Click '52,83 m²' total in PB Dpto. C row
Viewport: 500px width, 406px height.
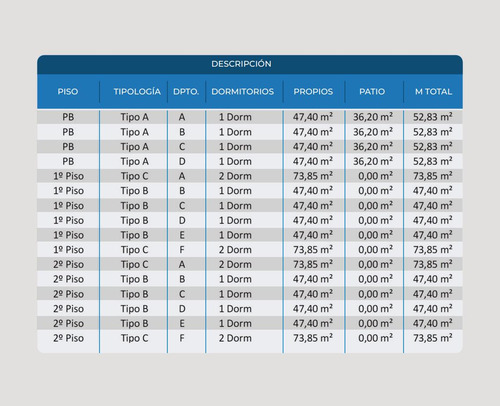(x=433, y=147)
